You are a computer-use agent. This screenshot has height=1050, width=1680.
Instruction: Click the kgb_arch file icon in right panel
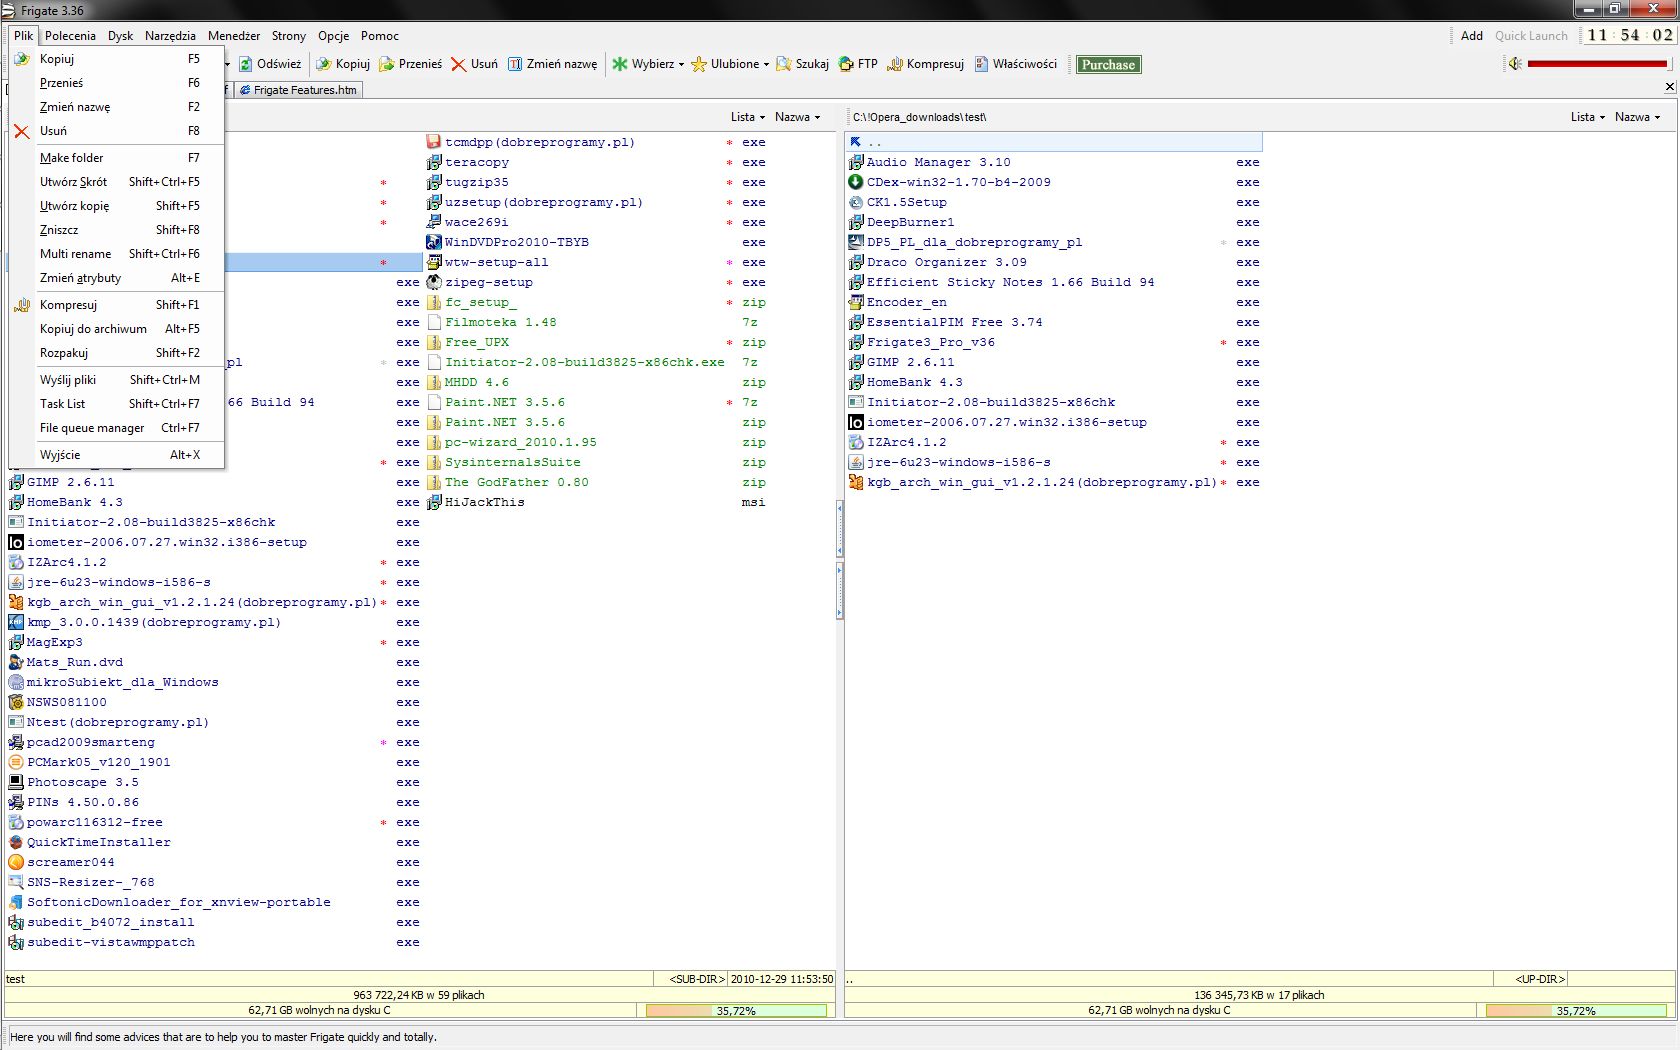[x=855, y=482]
